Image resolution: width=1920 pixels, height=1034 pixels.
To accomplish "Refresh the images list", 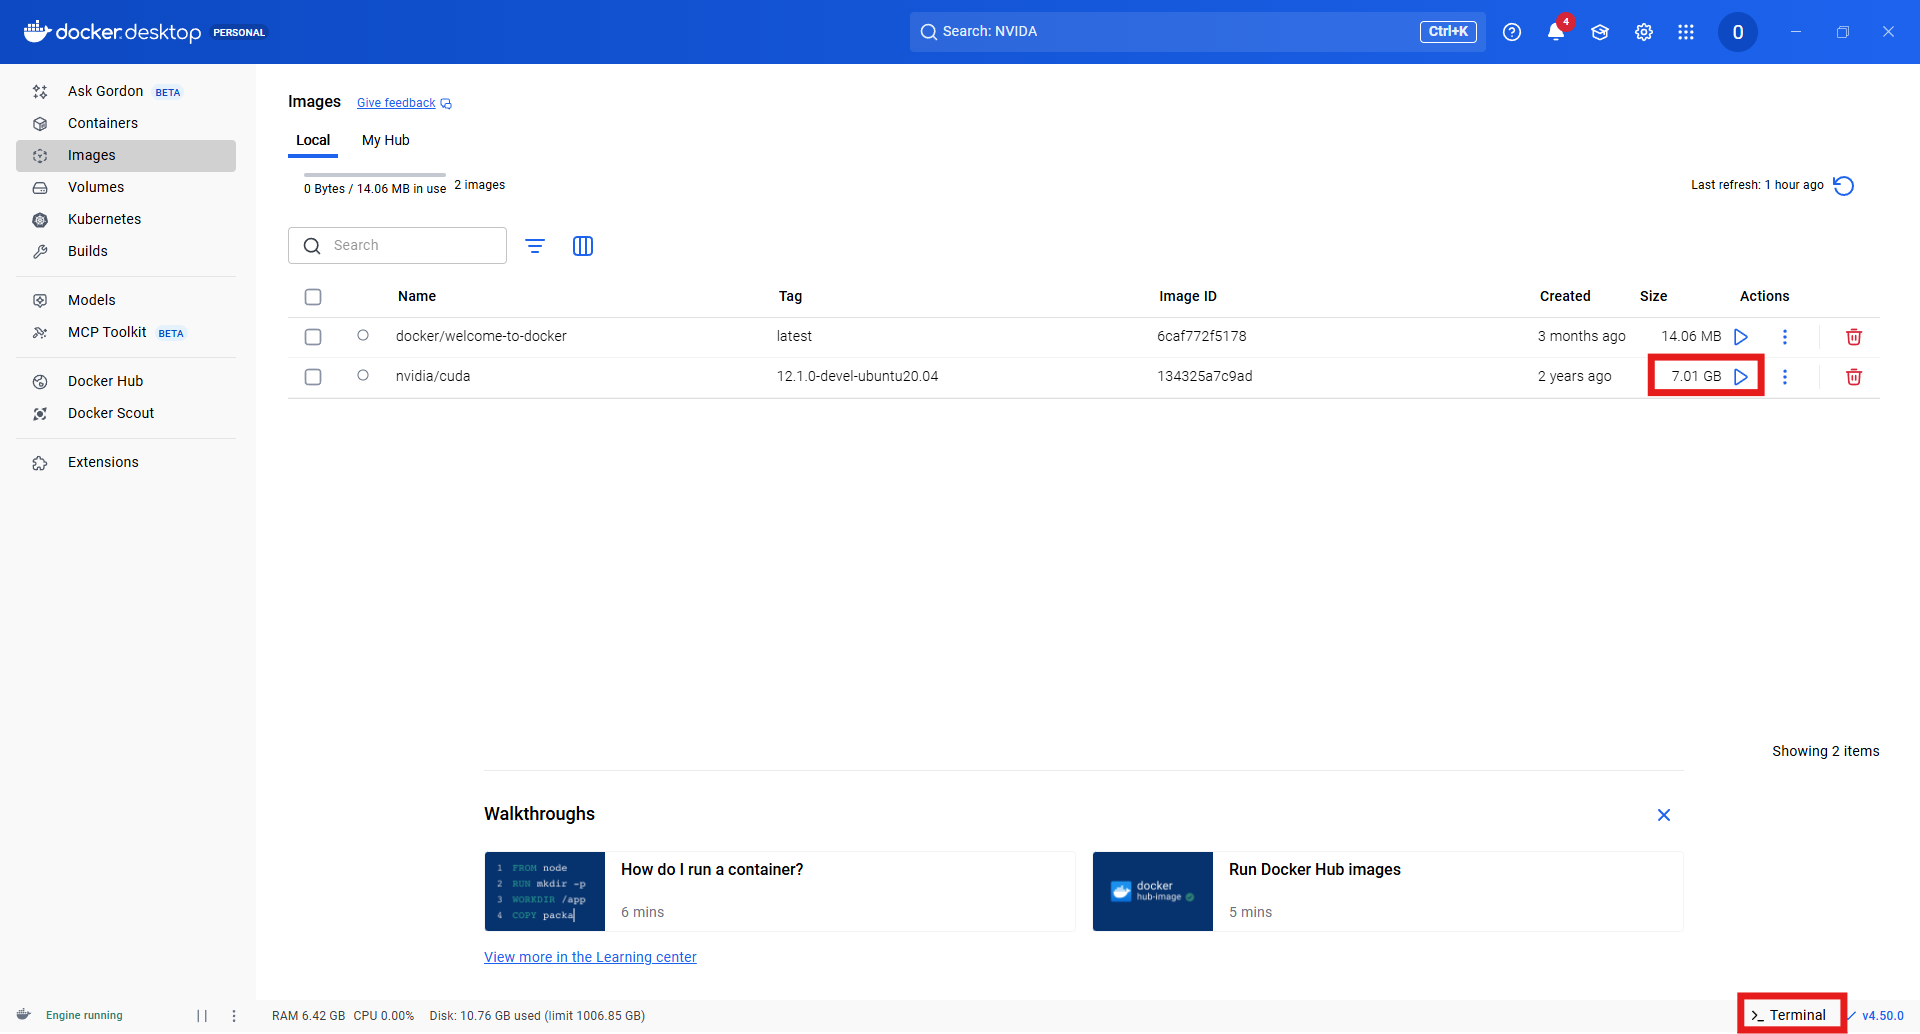I will pos(1844,186).
